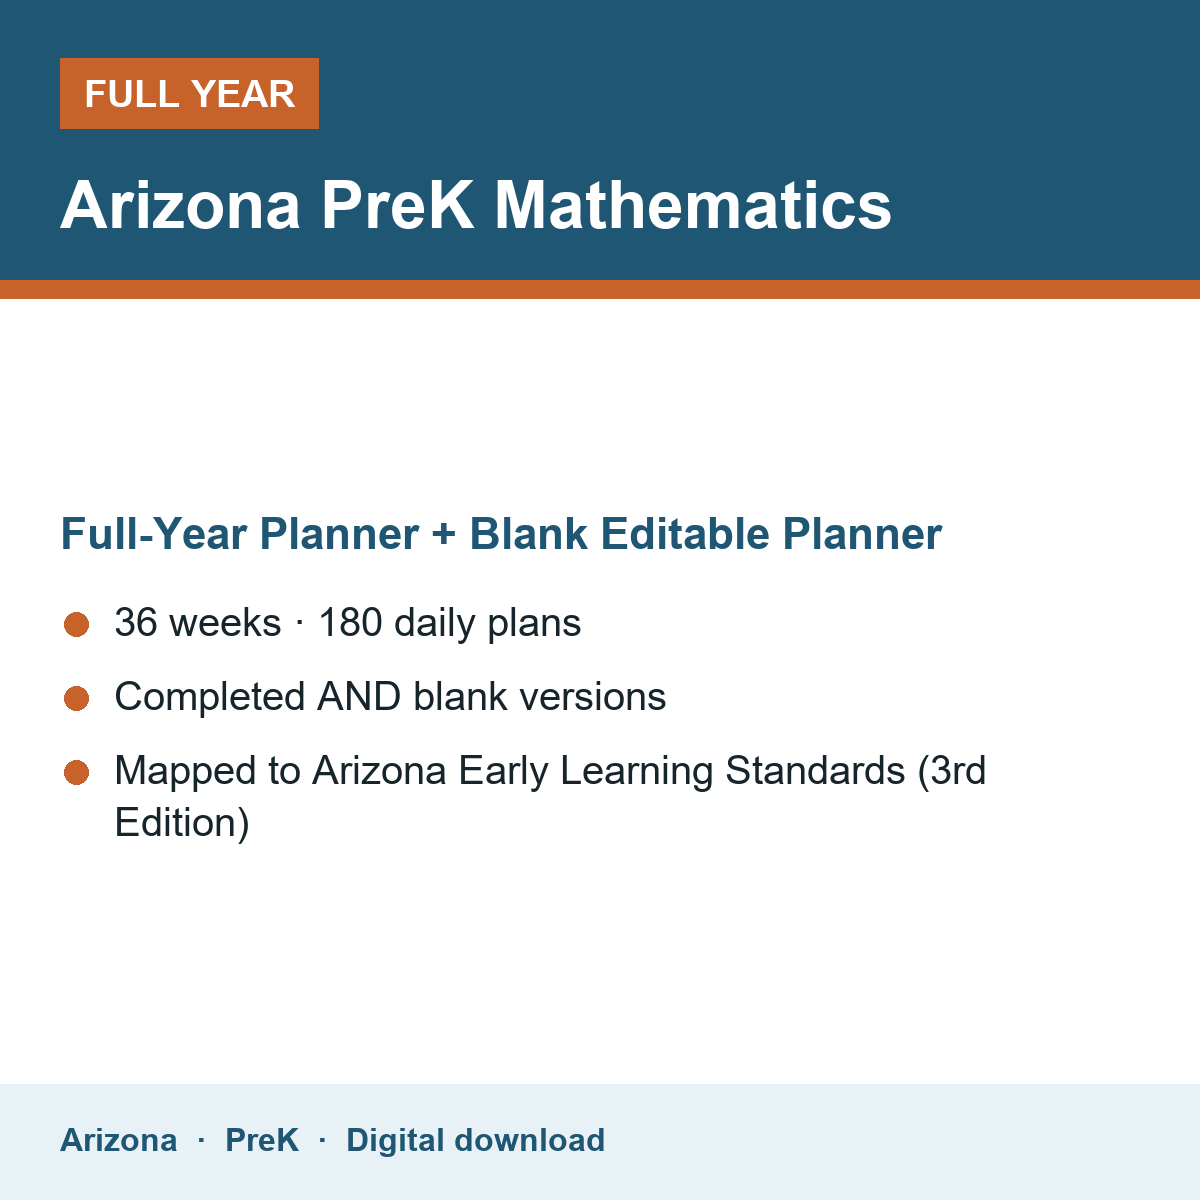1200x1200 pixels.
Task: Click the Digital download footer label
Action: click(475, 1140)
